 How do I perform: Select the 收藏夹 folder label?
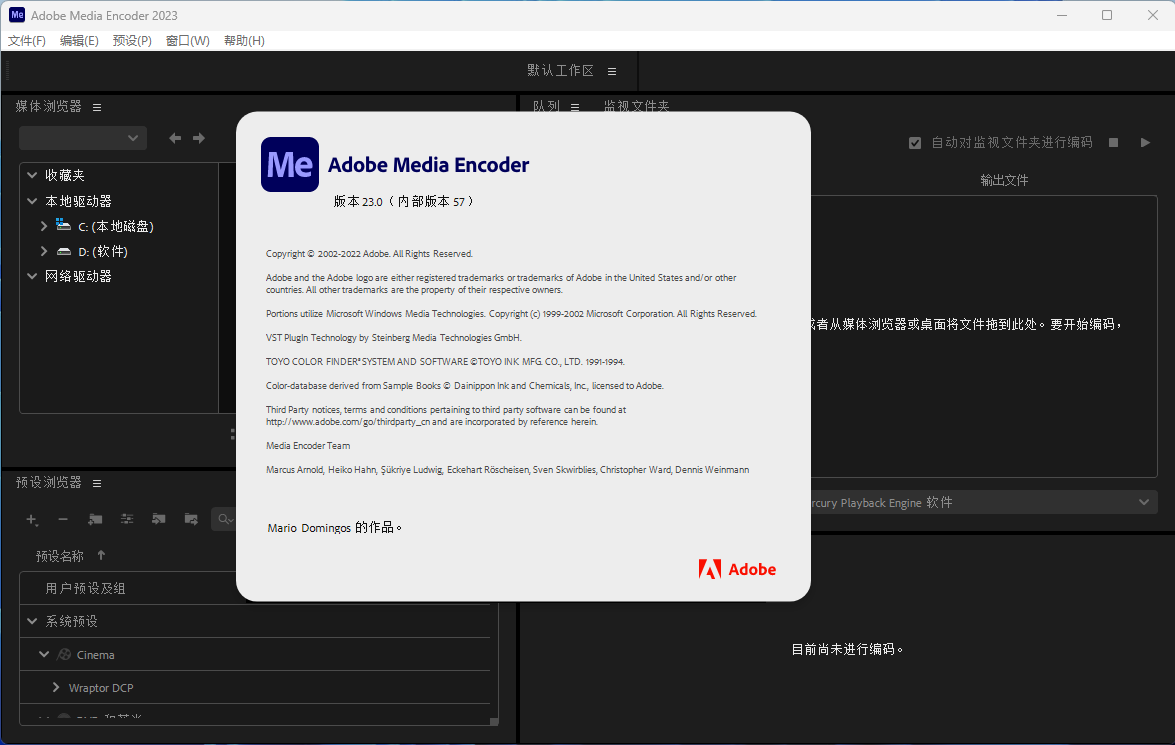pos(64,175)
